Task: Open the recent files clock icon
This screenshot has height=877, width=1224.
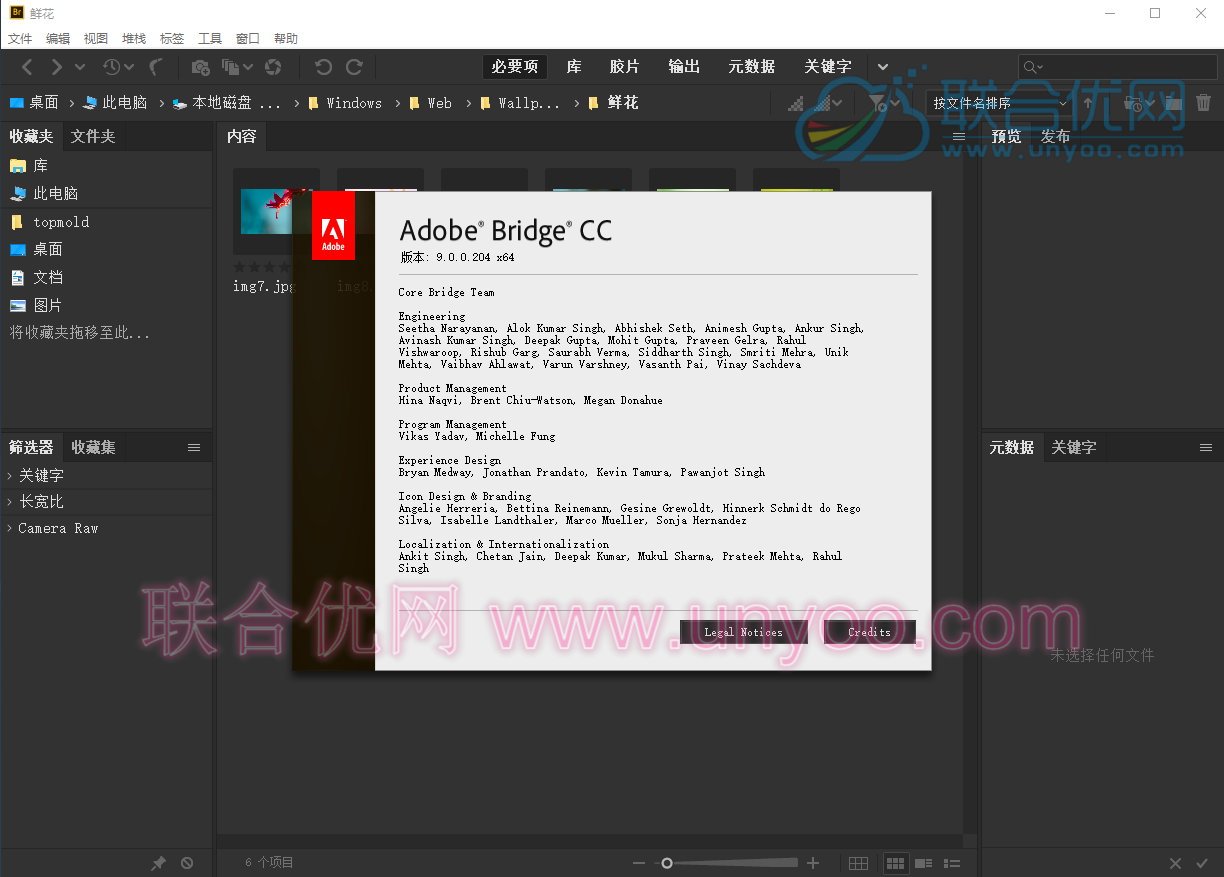Action: tap(111, 67)
